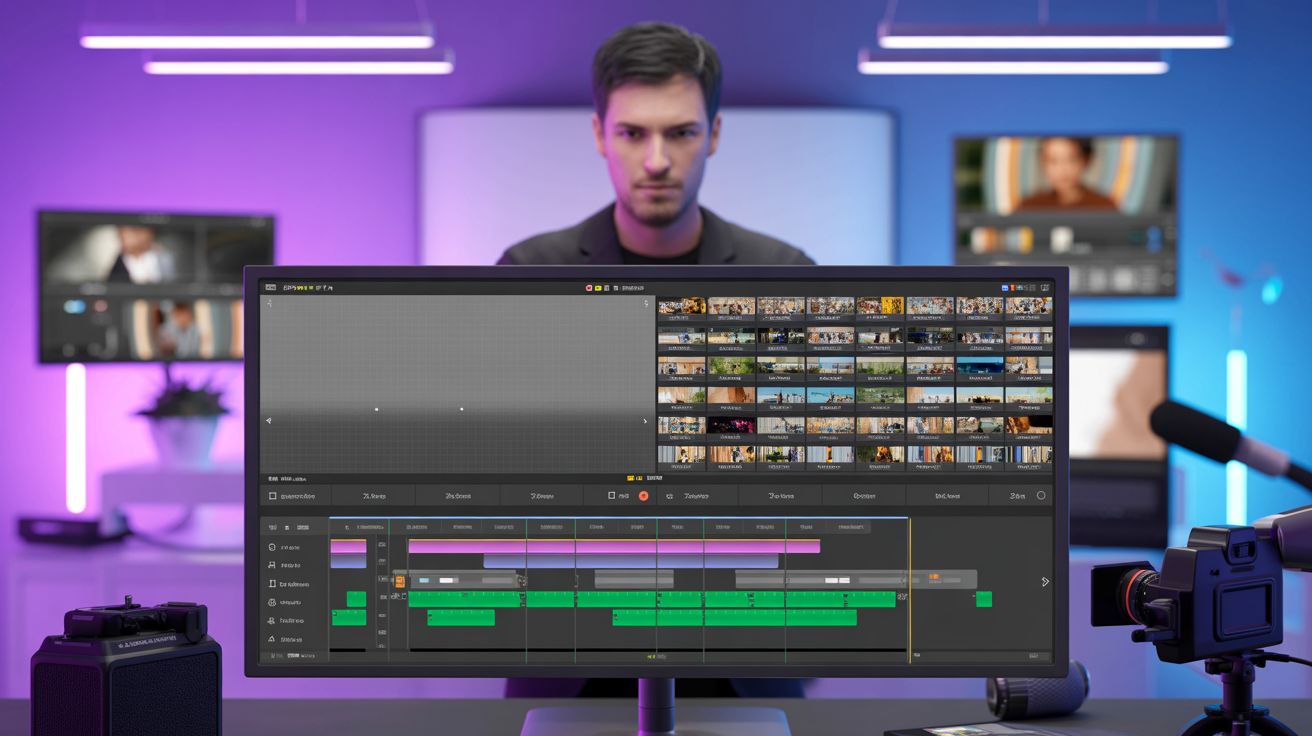Click the third track's rectangle header icon
1312x736 pixels.
(272, 584)
